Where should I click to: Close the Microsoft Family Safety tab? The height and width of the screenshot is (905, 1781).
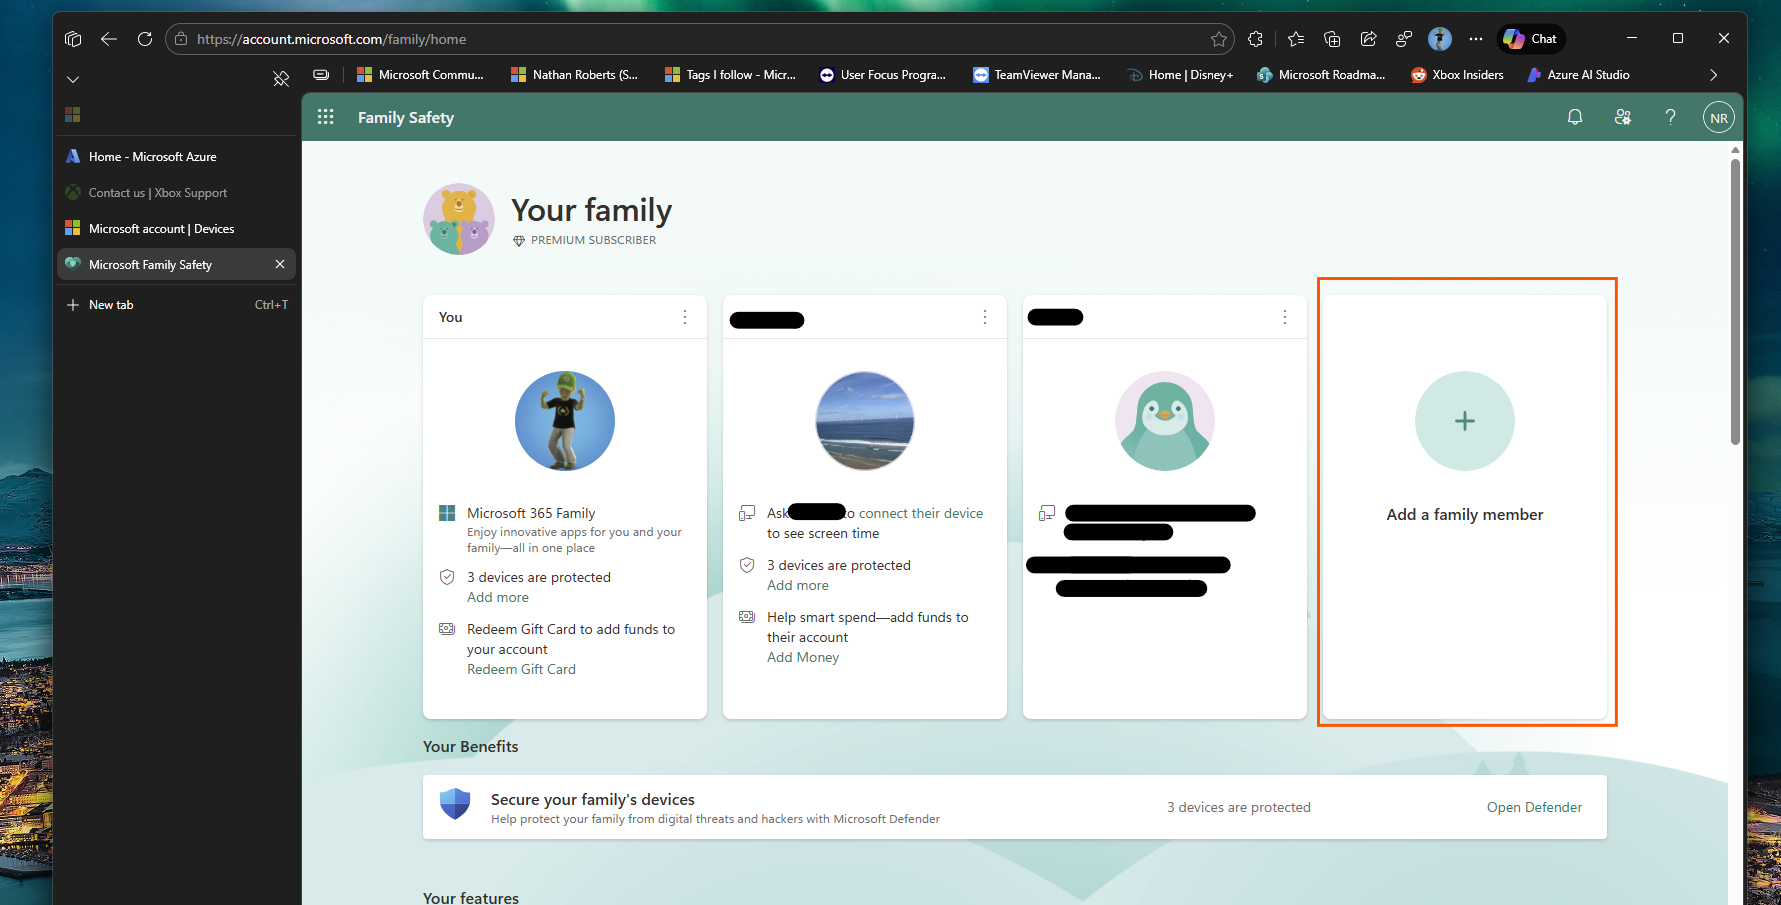coord(280,265)
